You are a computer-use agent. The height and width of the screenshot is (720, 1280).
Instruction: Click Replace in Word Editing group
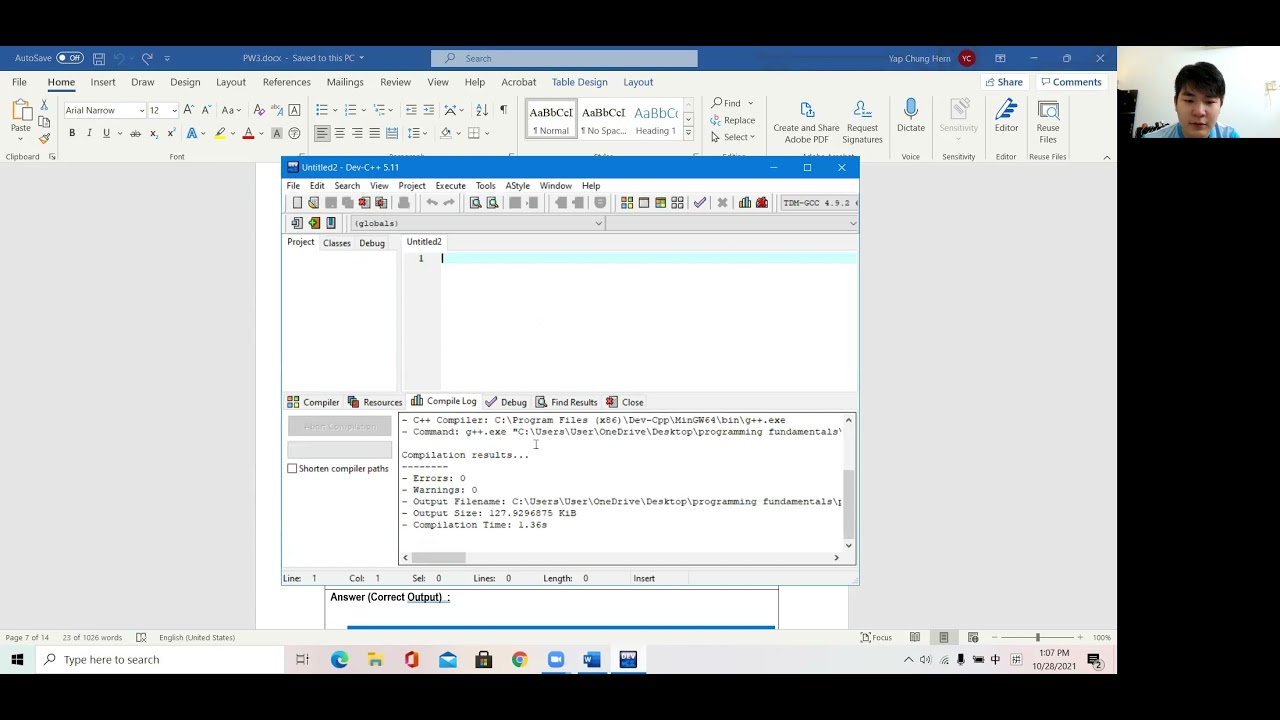coord(733,120)
